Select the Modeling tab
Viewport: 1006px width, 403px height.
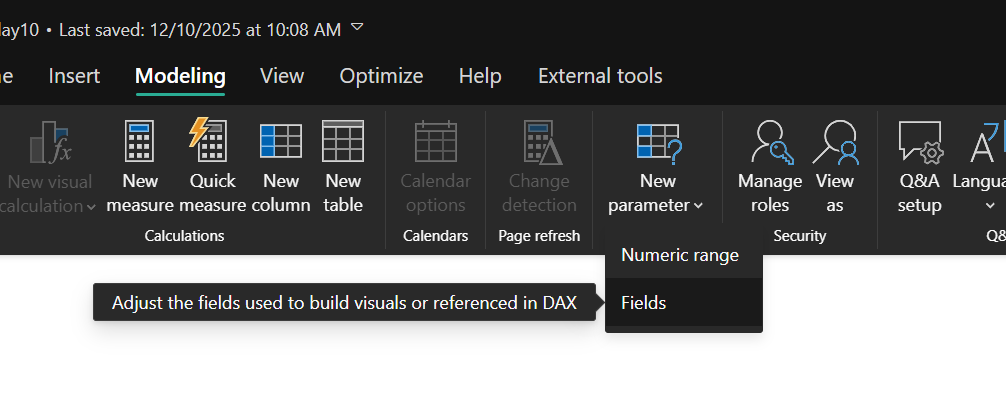coord(180,76)
